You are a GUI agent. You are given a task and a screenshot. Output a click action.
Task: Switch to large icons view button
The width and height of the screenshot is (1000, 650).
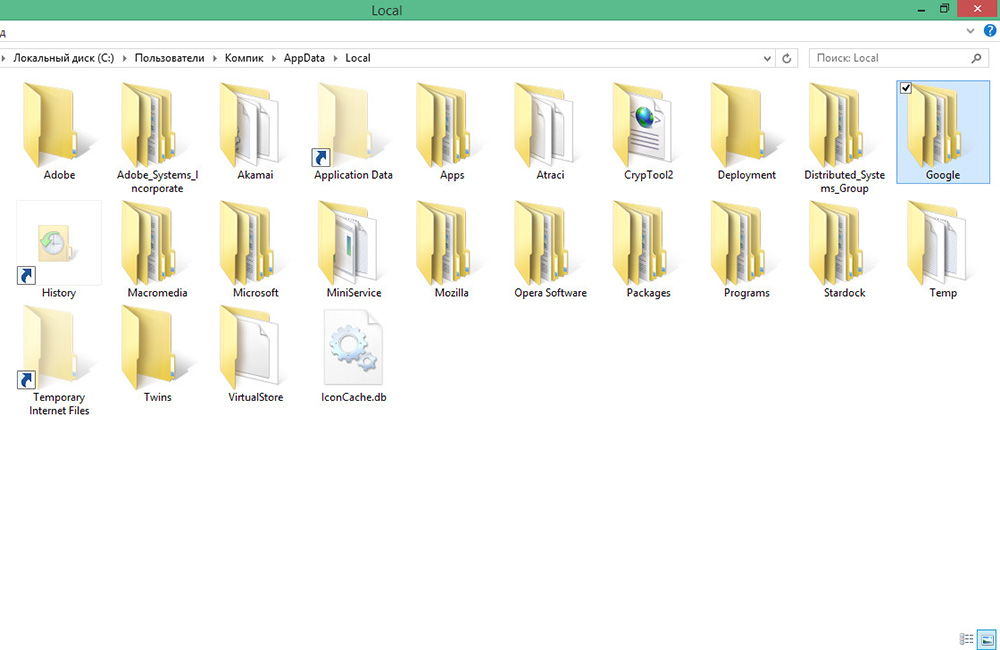tap(987, 639)
